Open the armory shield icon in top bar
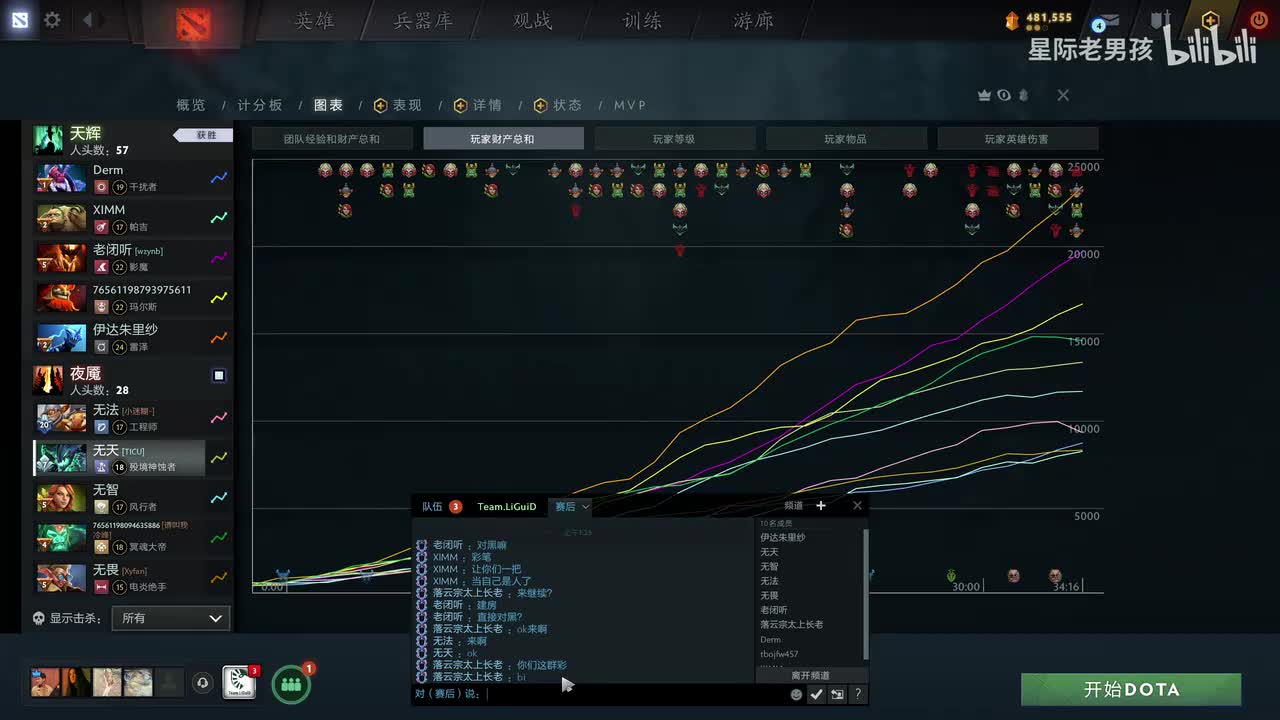 point(1160,20)
